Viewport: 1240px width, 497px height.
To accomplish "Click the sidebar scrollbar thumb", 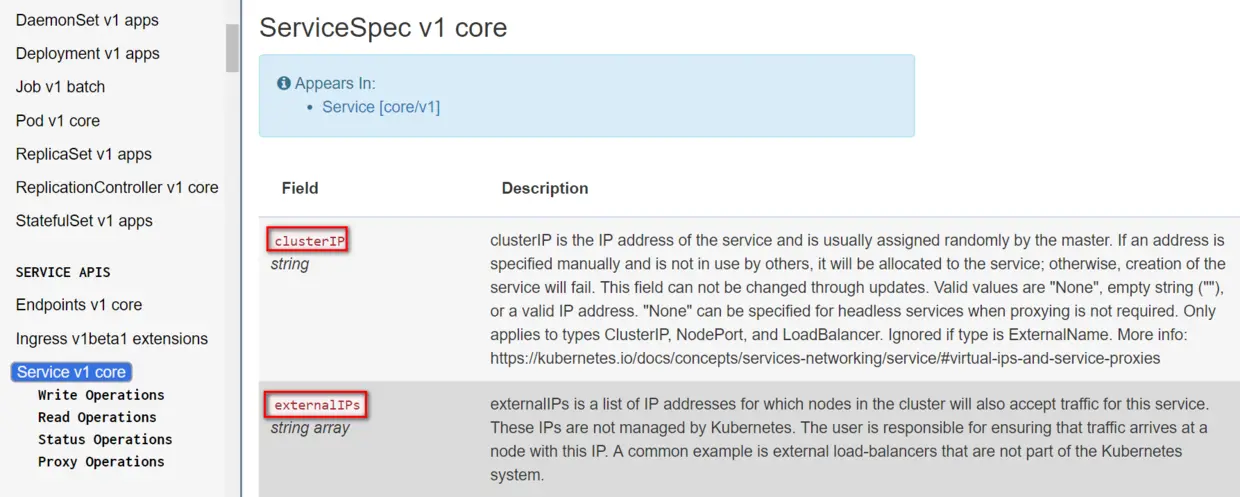I will coord(232,48).
